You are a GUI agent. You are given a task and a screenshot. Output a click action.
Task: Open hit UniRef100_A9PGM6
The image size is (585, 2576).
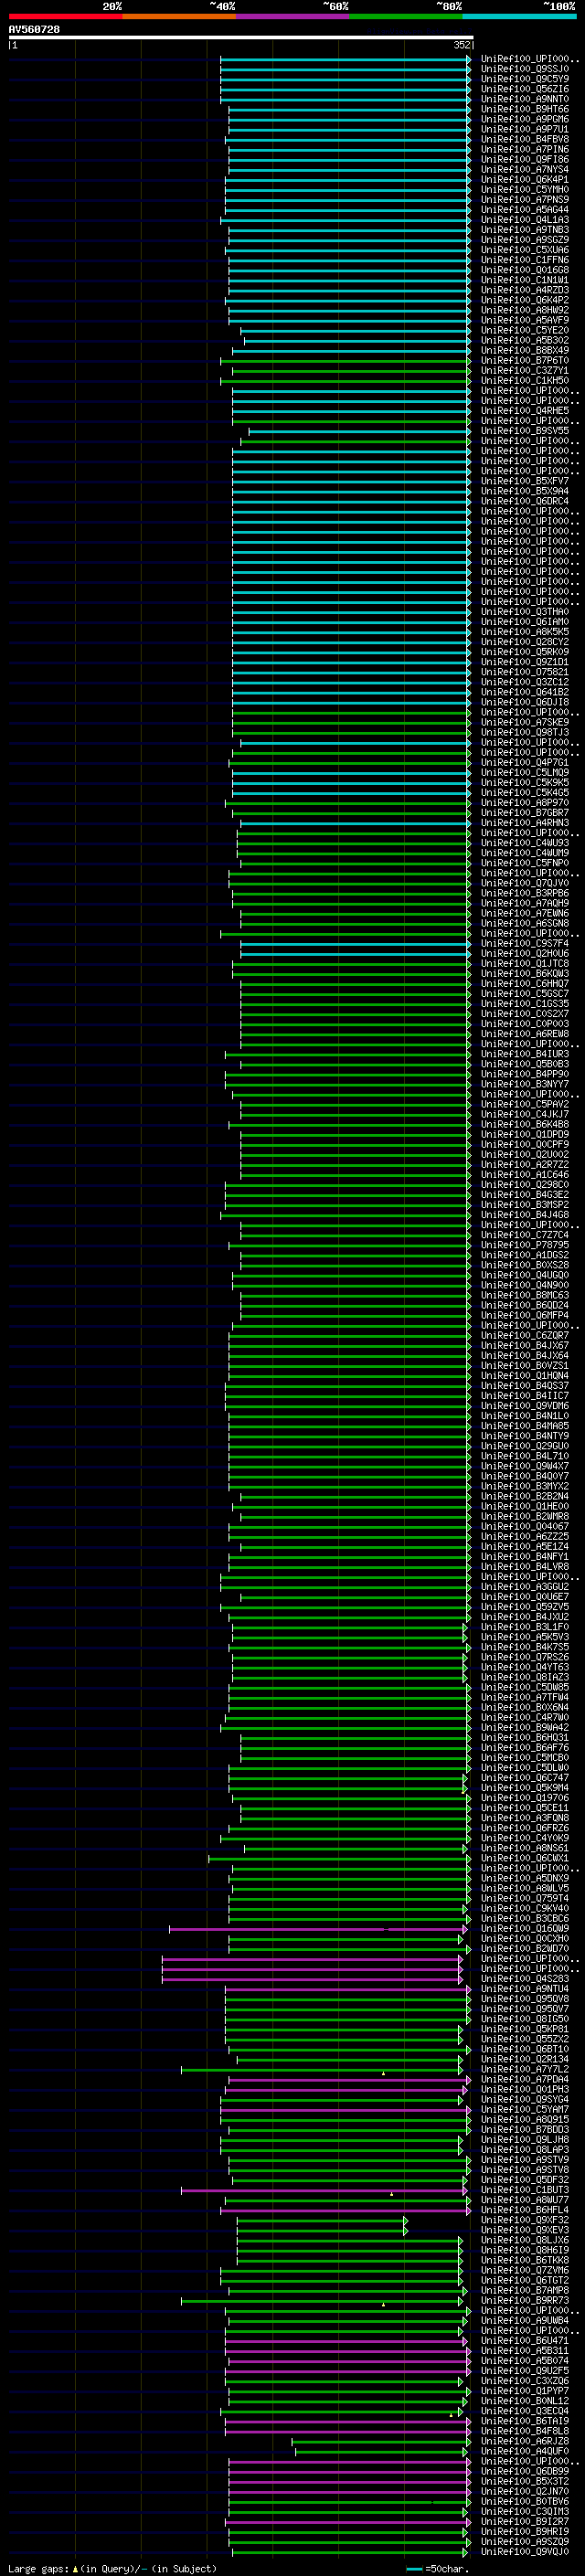(525, 119)
